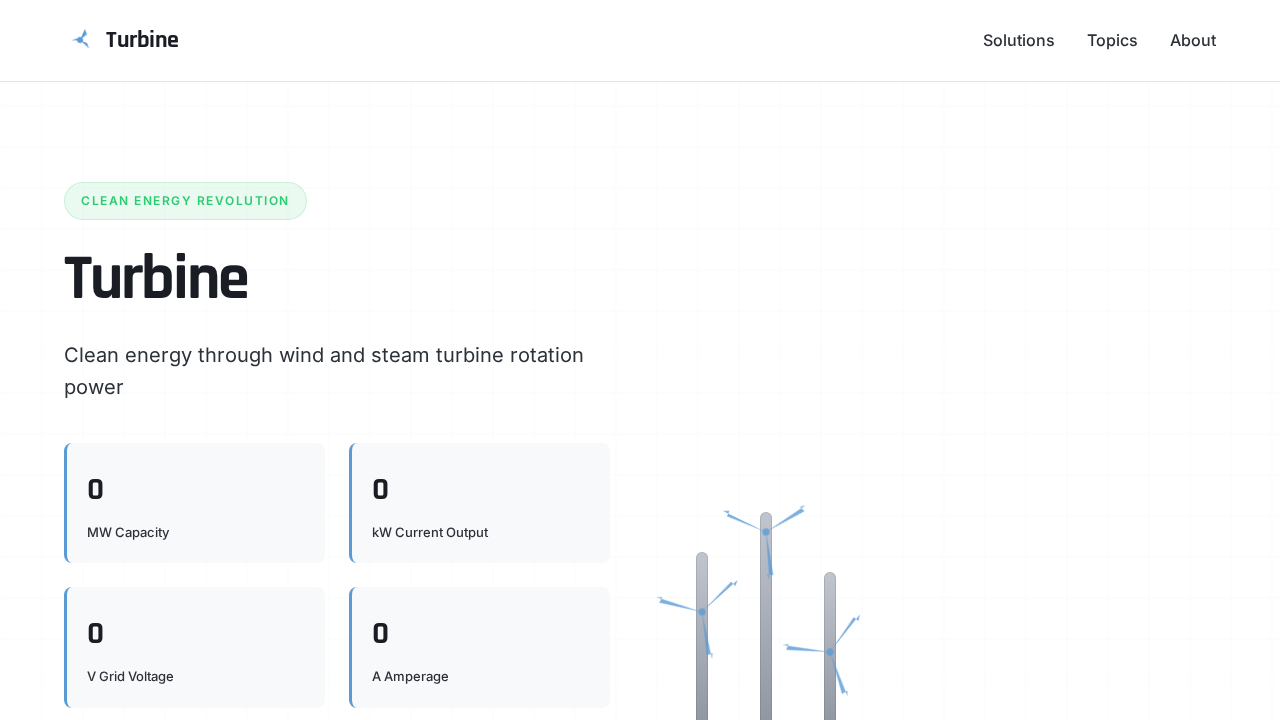This screenshot has width=1280, height=720.
Task: Select the MW Capacity stat card
Action: pos(195,503)
